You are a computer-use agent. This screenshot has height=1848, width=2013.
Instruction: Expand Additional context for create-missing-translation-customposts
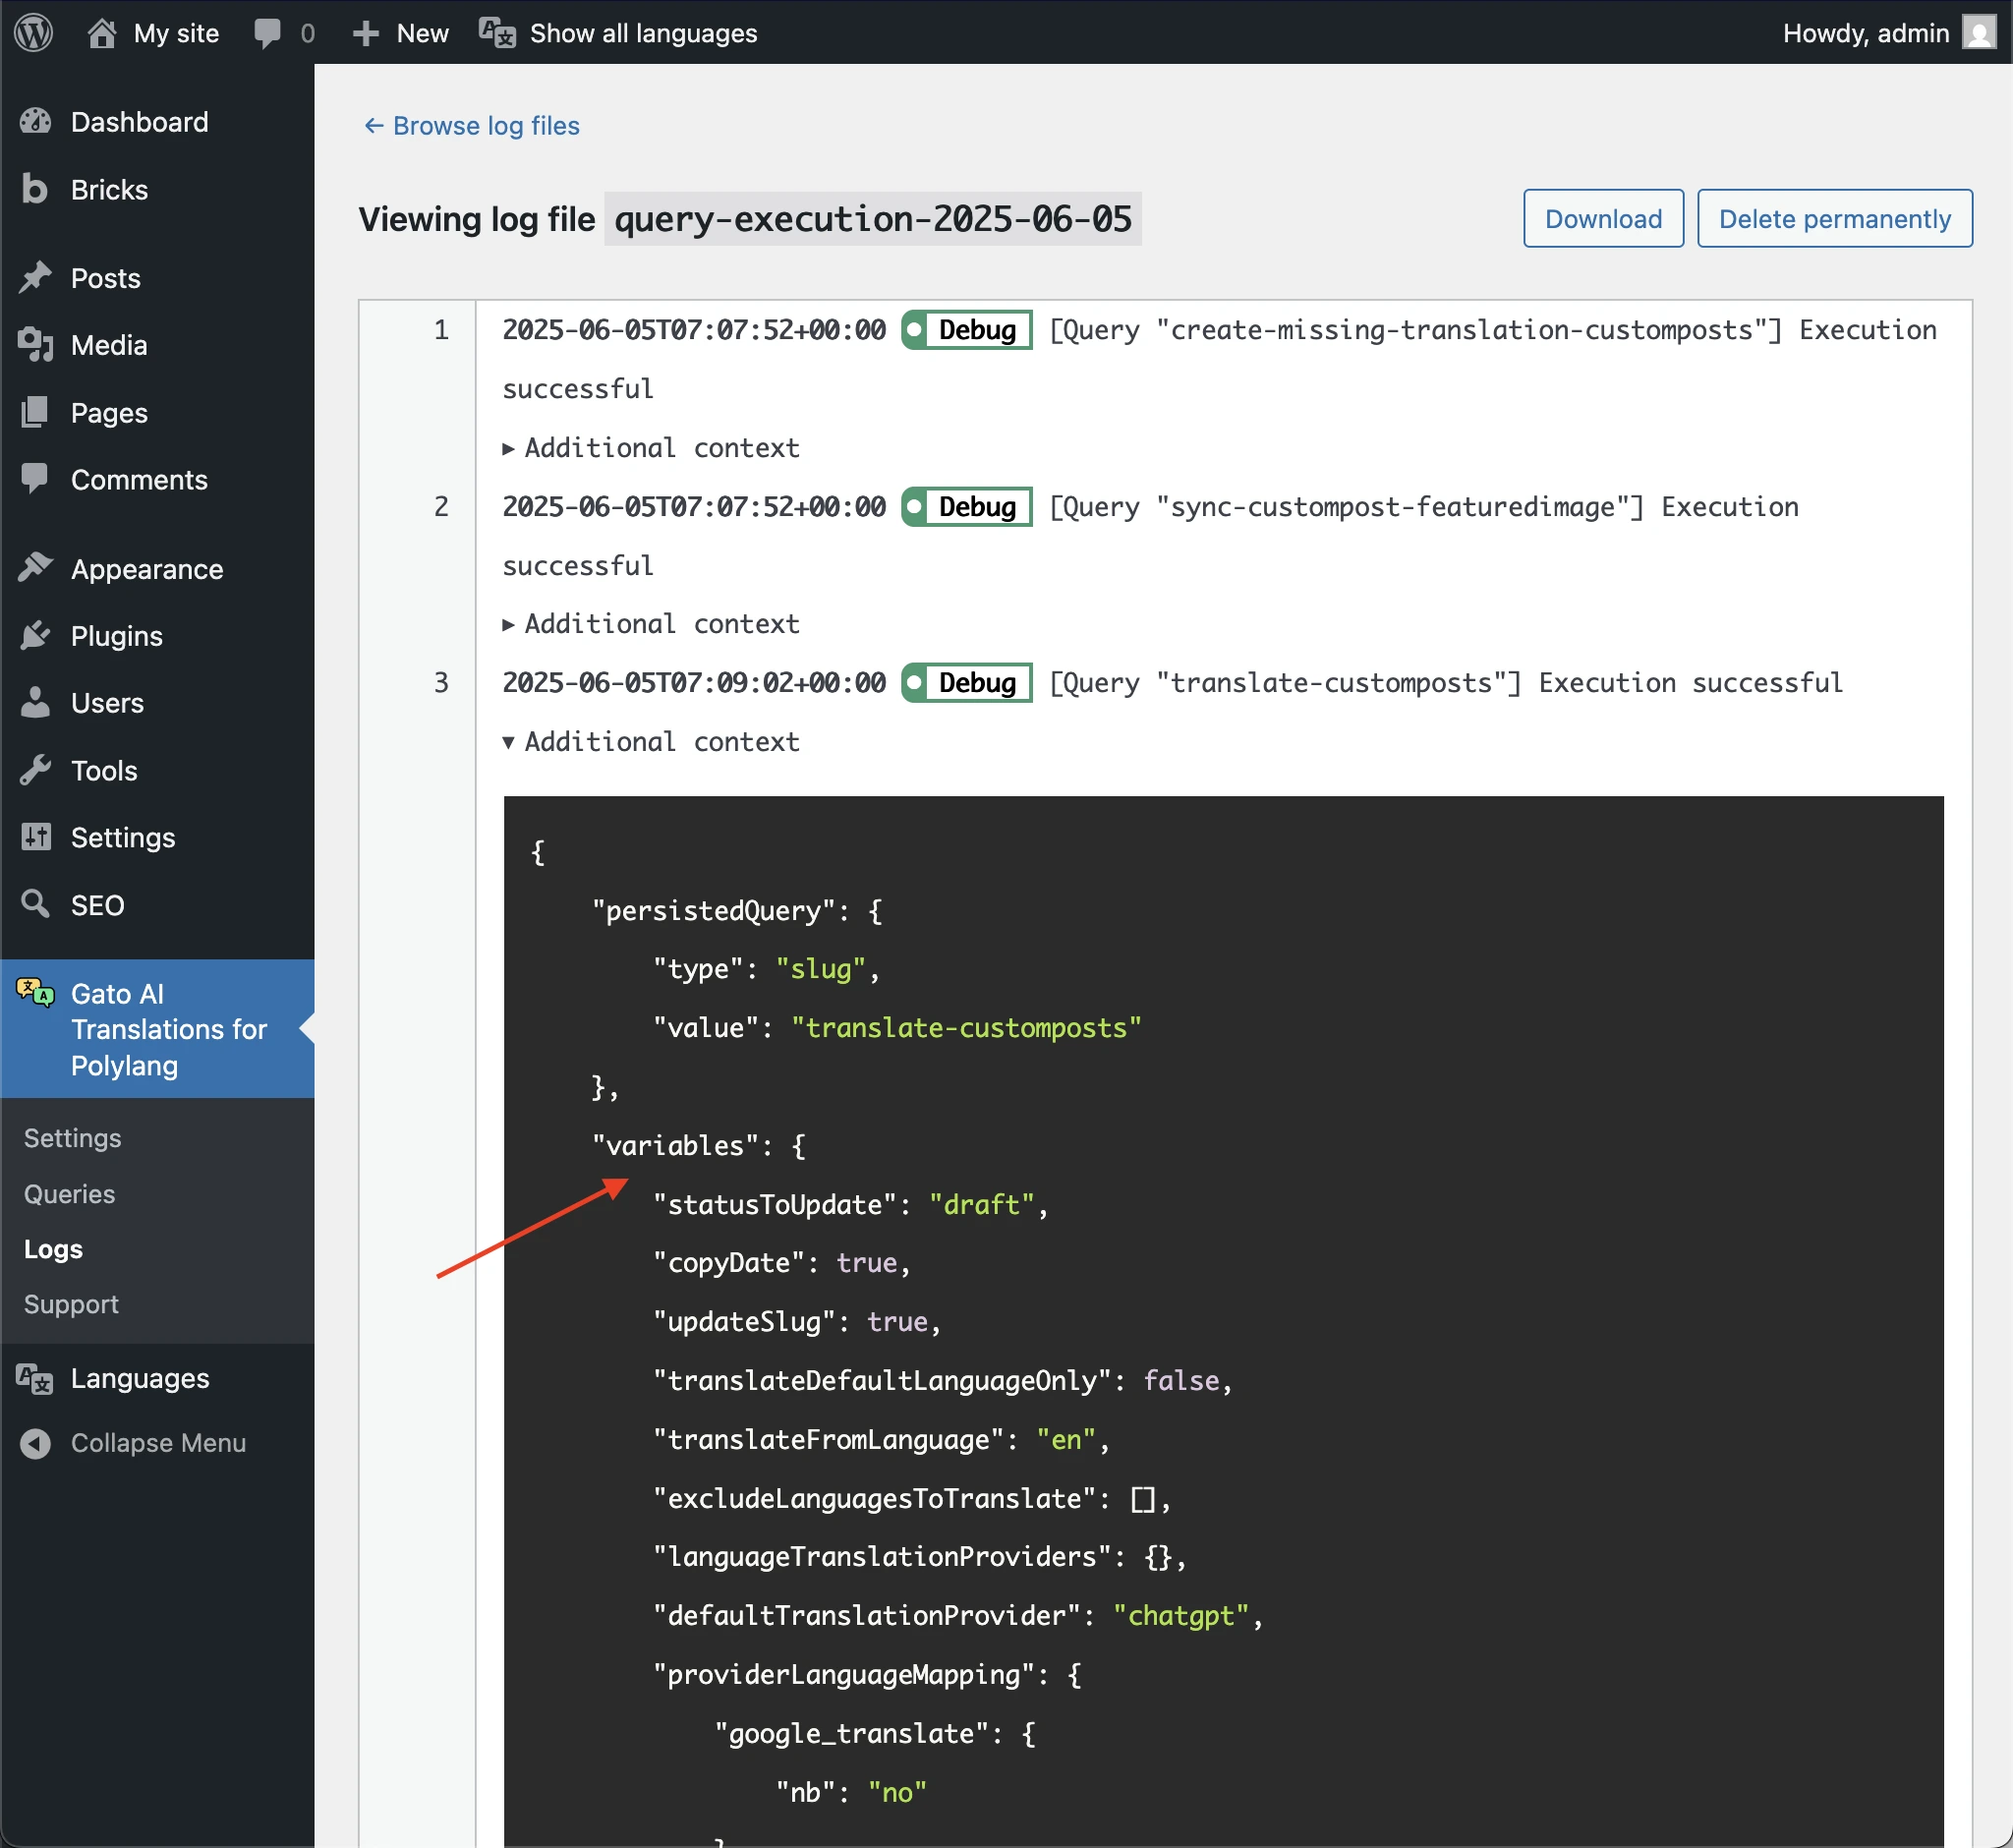click(650, 447)
